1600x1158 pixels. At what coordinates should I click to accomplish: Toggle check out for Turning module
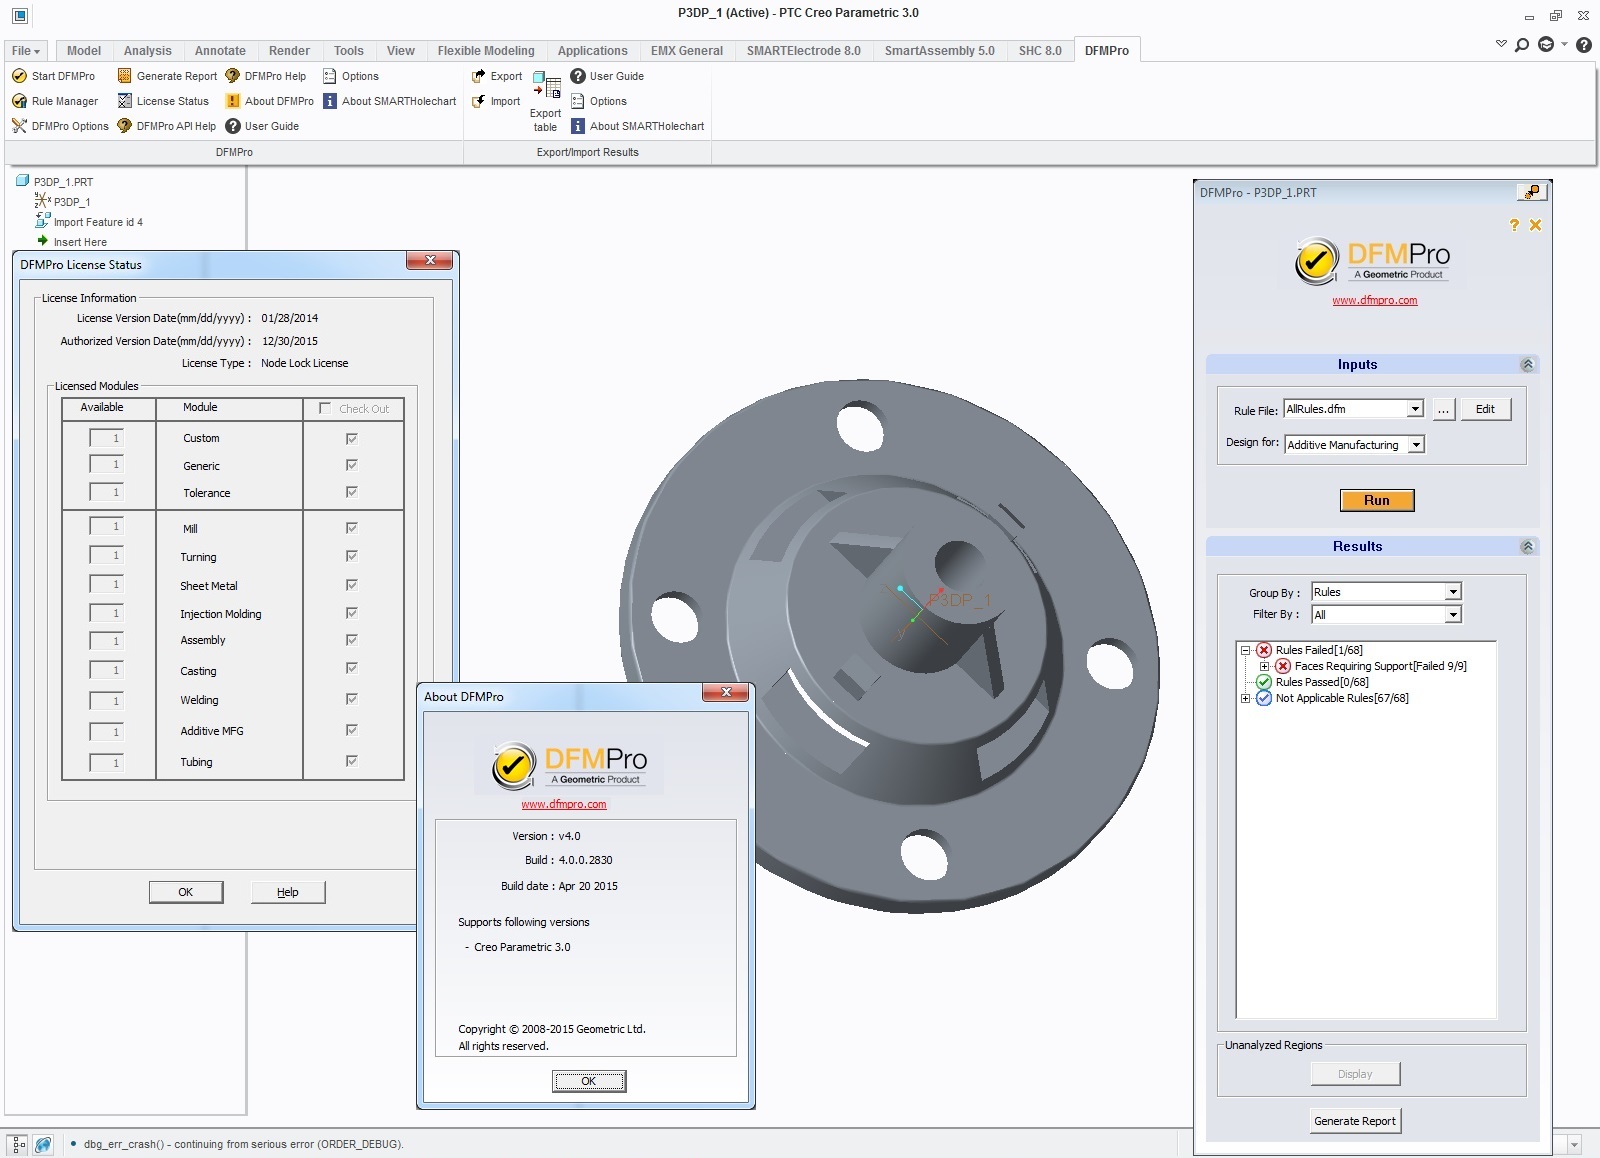click(352, 556)
